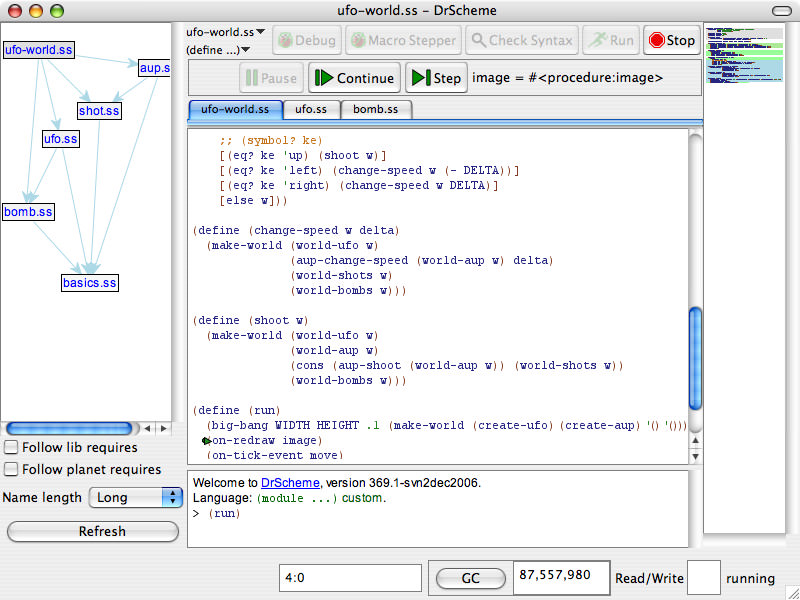
Task: Click the module browser horizontal scrollbar thumb
Action: pyautogui.click(x=69, y=428)
